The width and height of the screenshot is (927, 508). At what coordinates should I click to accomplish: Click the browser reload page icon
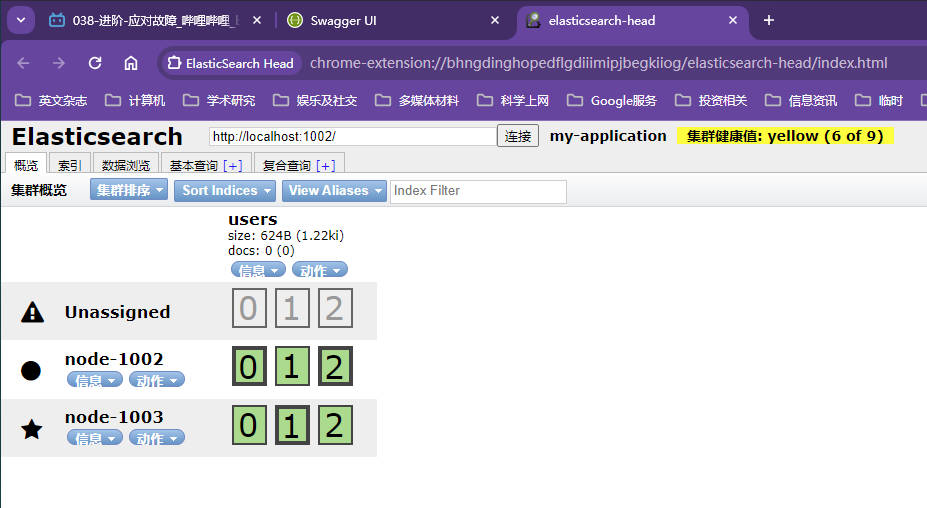(95, 63)
